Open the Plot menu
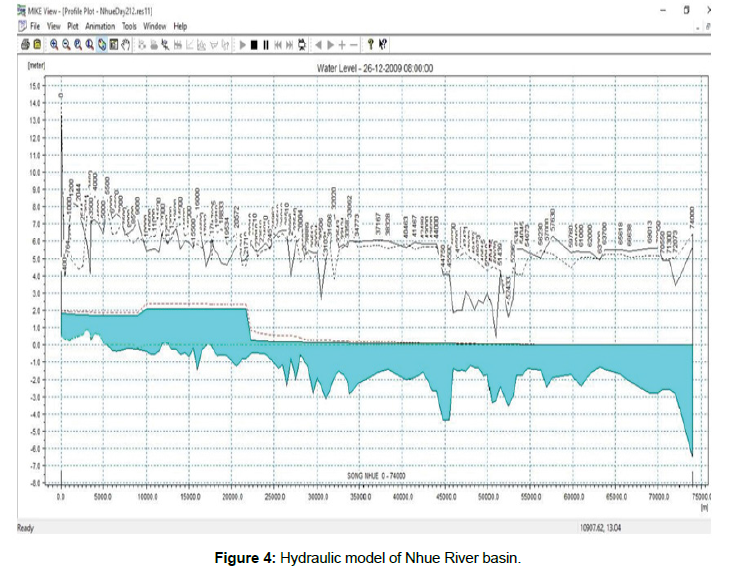The height and width of the screenshot is (568, 738). (x=74, y=26)
